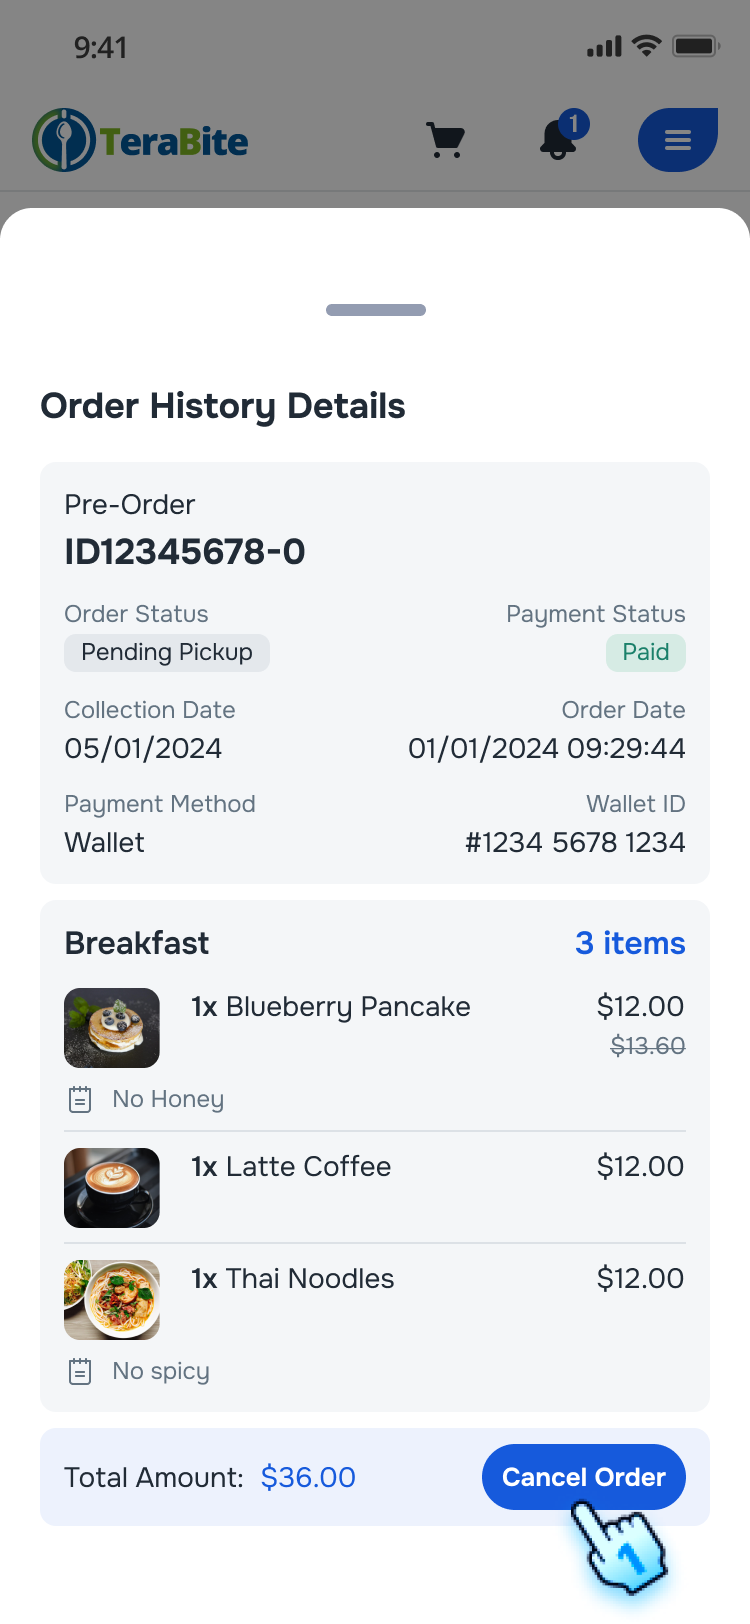
Task: Click the note icon beside No Honey
Action: point(79,1098)
